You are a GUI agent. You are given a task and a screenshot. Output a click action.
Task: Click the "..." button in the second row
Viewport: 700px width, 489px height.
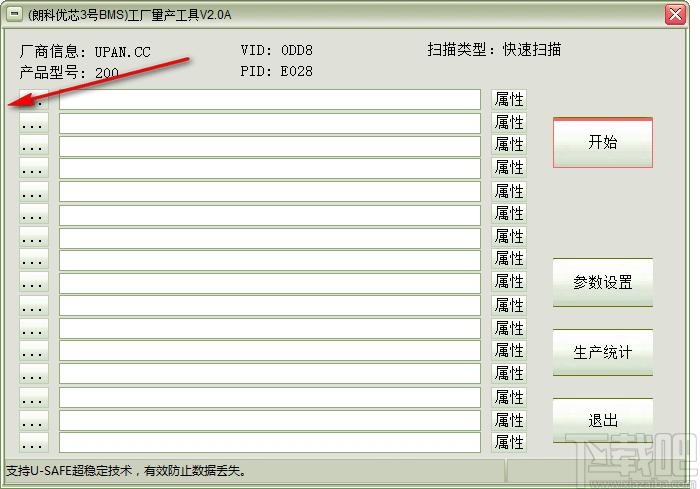click(x=33, y=123)
